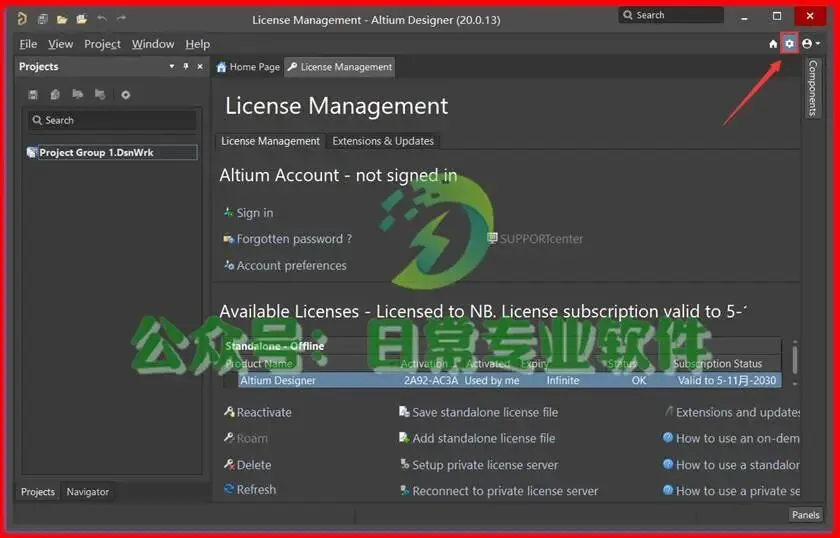Click the Subscription Status column header
The height and width of the screenshot is (538, 840).
pyautogui.click(x=717, y=364)
